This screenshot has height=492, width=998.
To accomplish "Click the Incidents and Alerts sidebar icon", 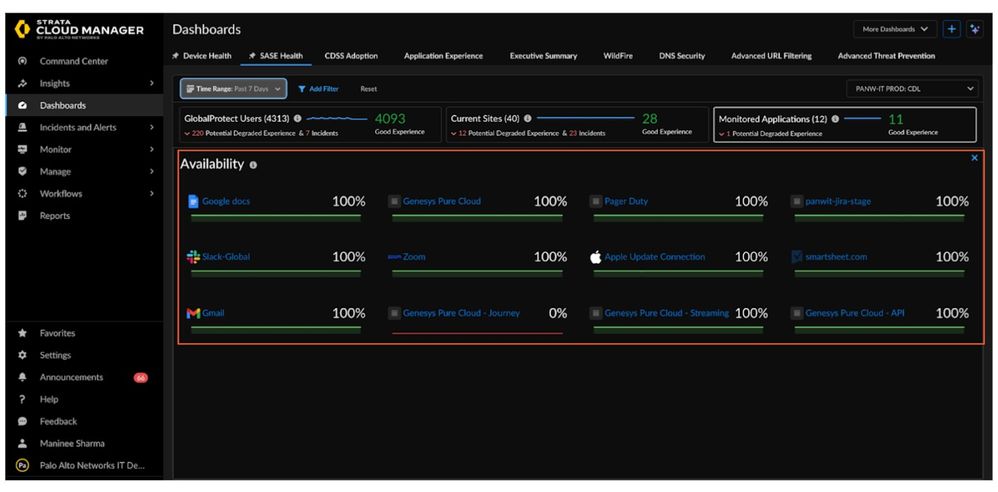I will click(22, 127).
